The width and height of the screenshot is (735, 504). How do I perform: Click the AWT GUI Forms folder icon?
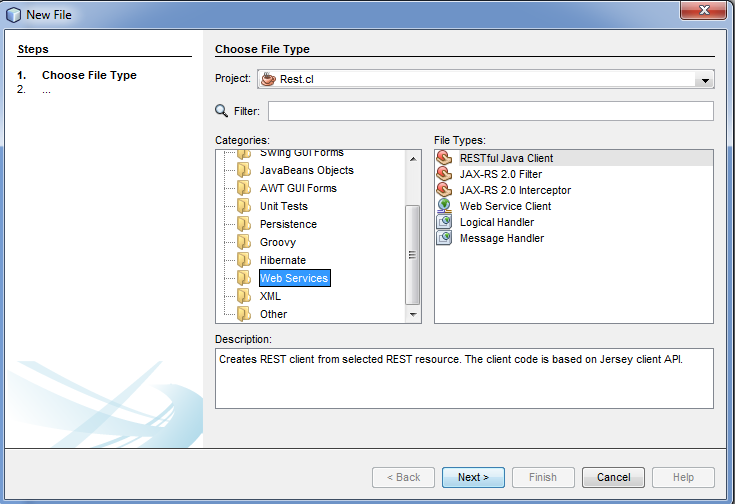pyautogui.click(x=244, y=188)
